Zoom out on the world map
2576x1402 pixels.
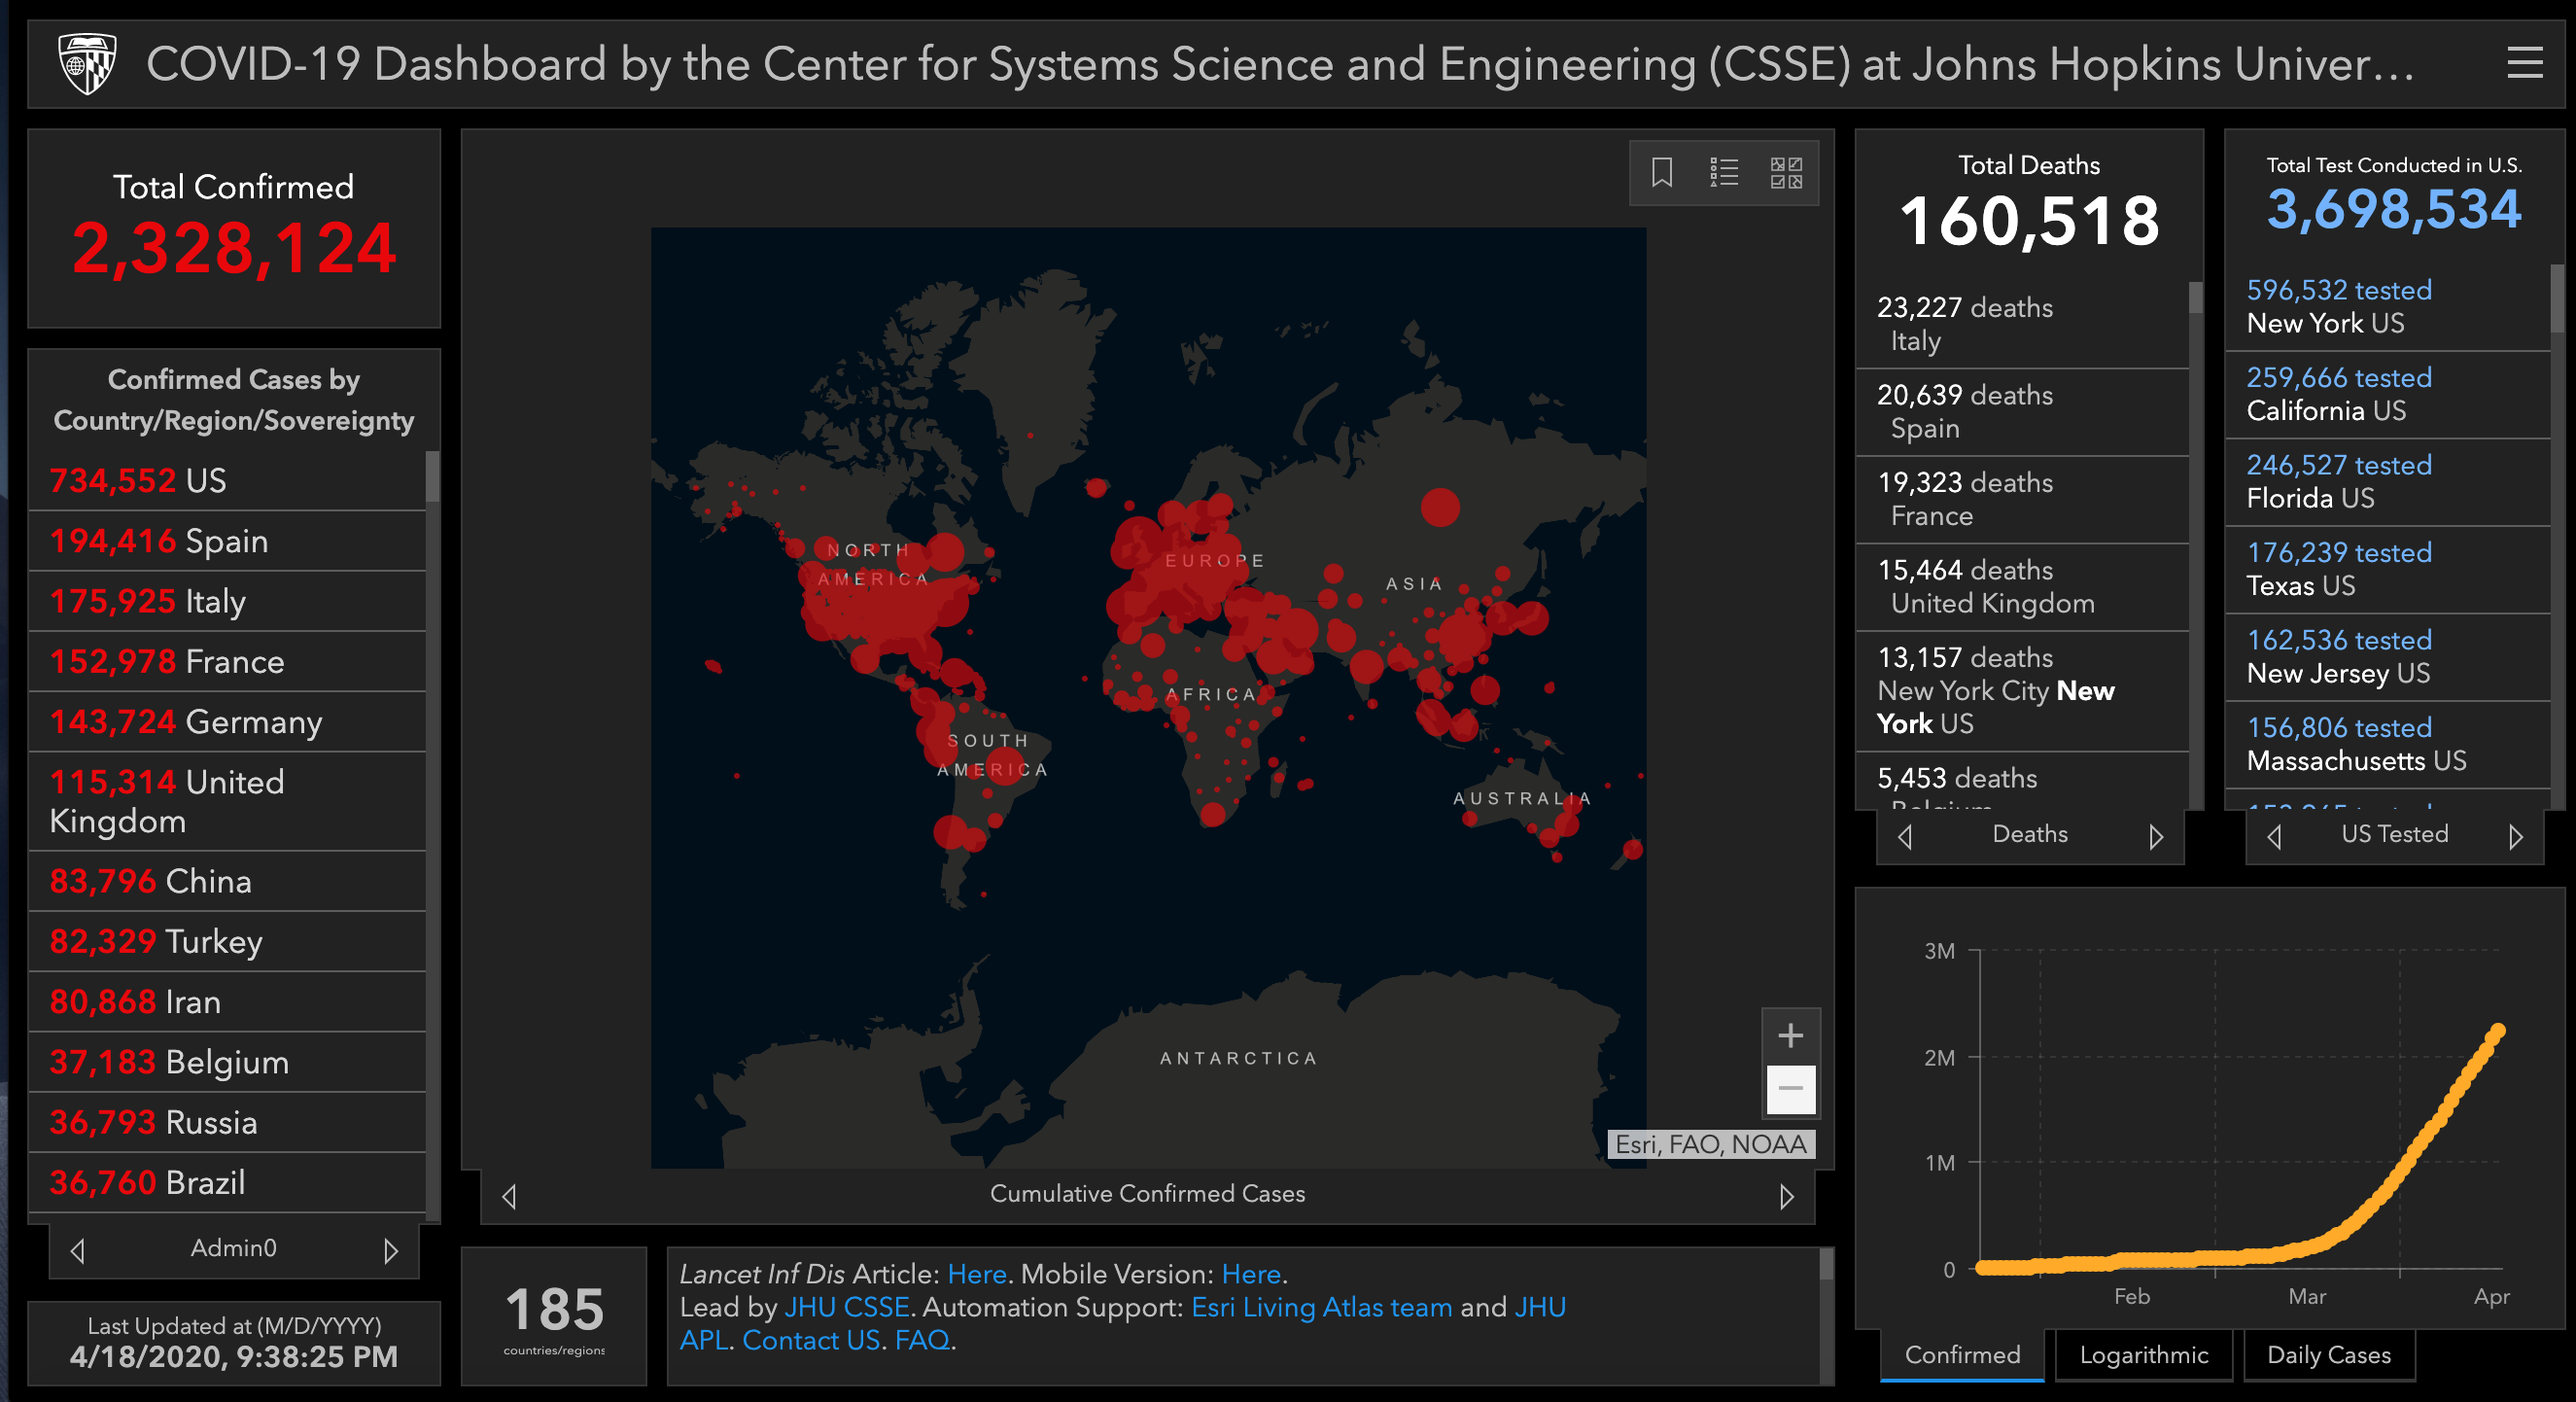point(1790,1090)
